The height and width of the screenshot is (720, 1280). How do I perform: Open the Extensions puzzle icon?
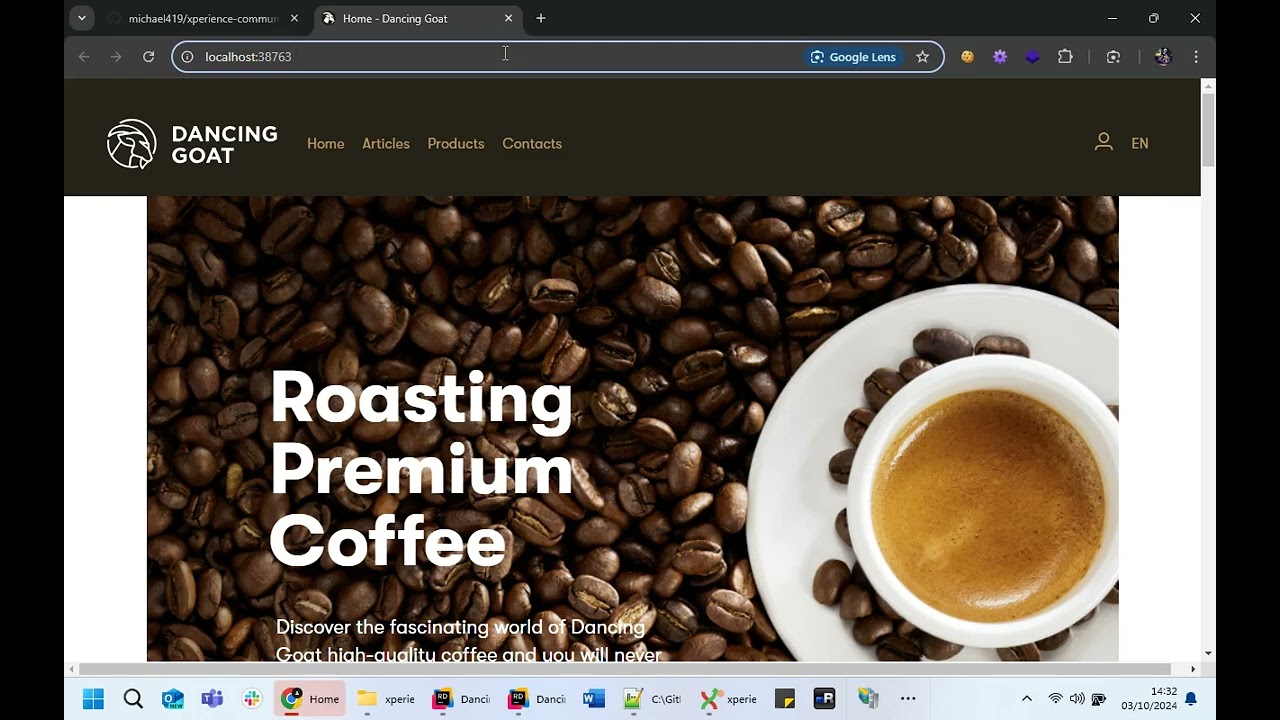click(x=1065, y=57)
